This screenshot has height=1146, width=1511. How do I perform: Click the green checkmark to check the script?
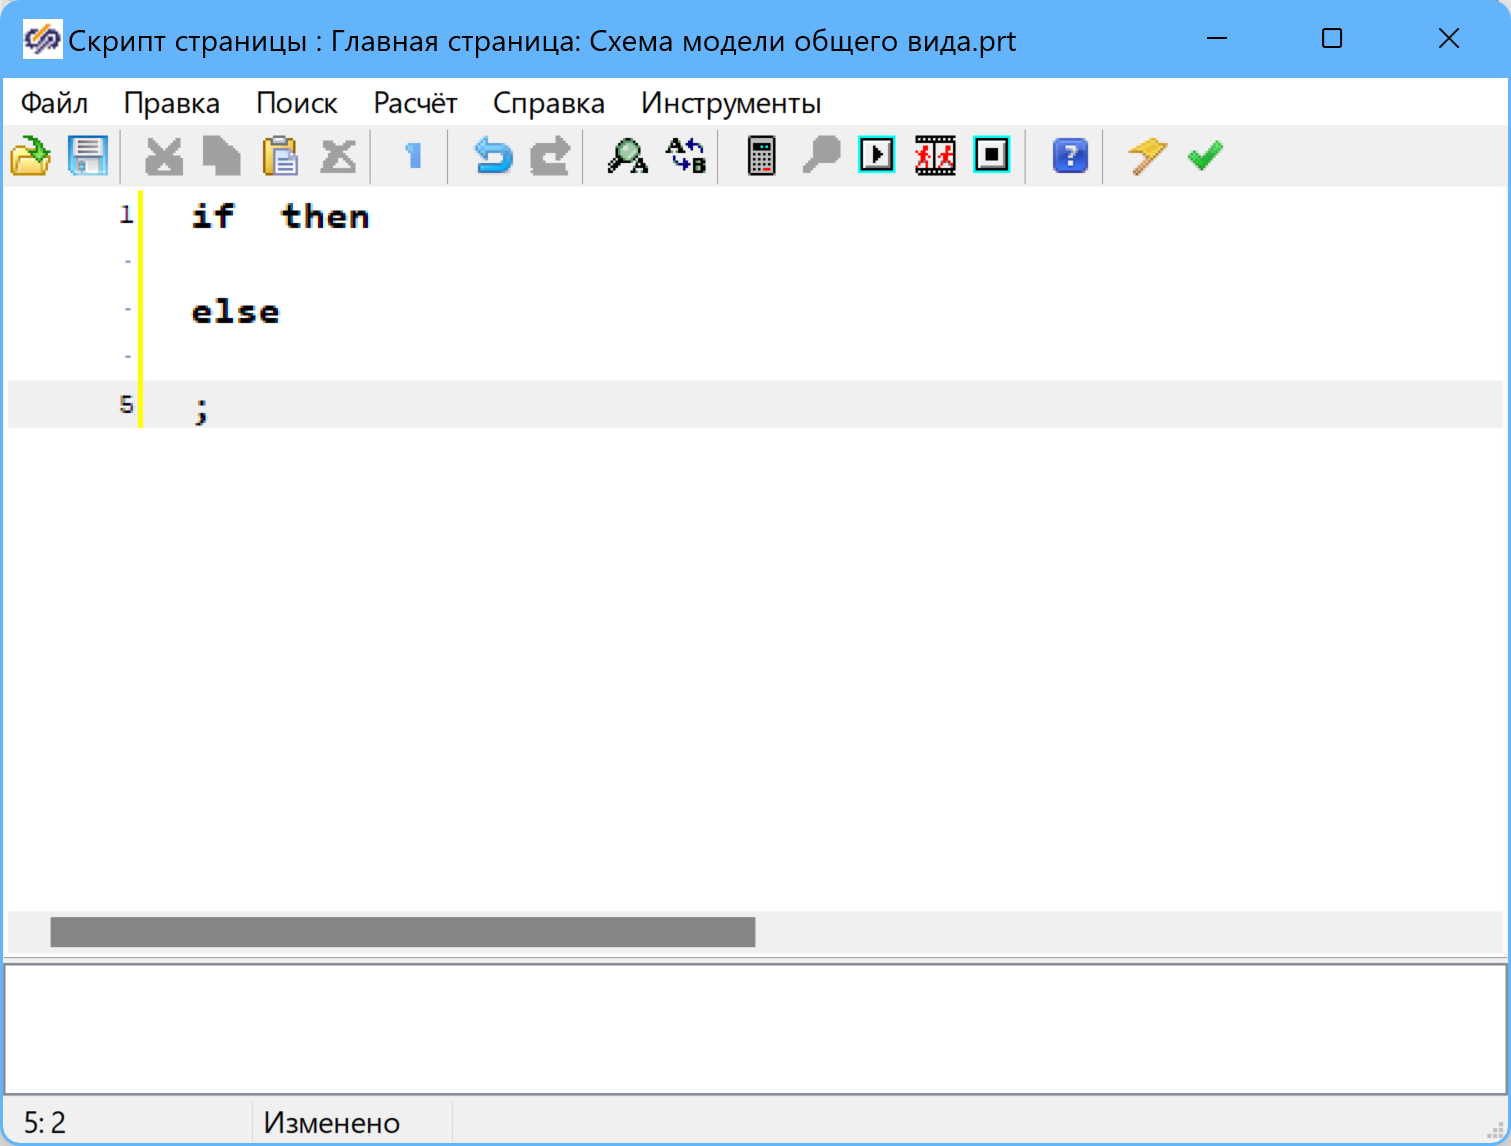[1205, 156]
